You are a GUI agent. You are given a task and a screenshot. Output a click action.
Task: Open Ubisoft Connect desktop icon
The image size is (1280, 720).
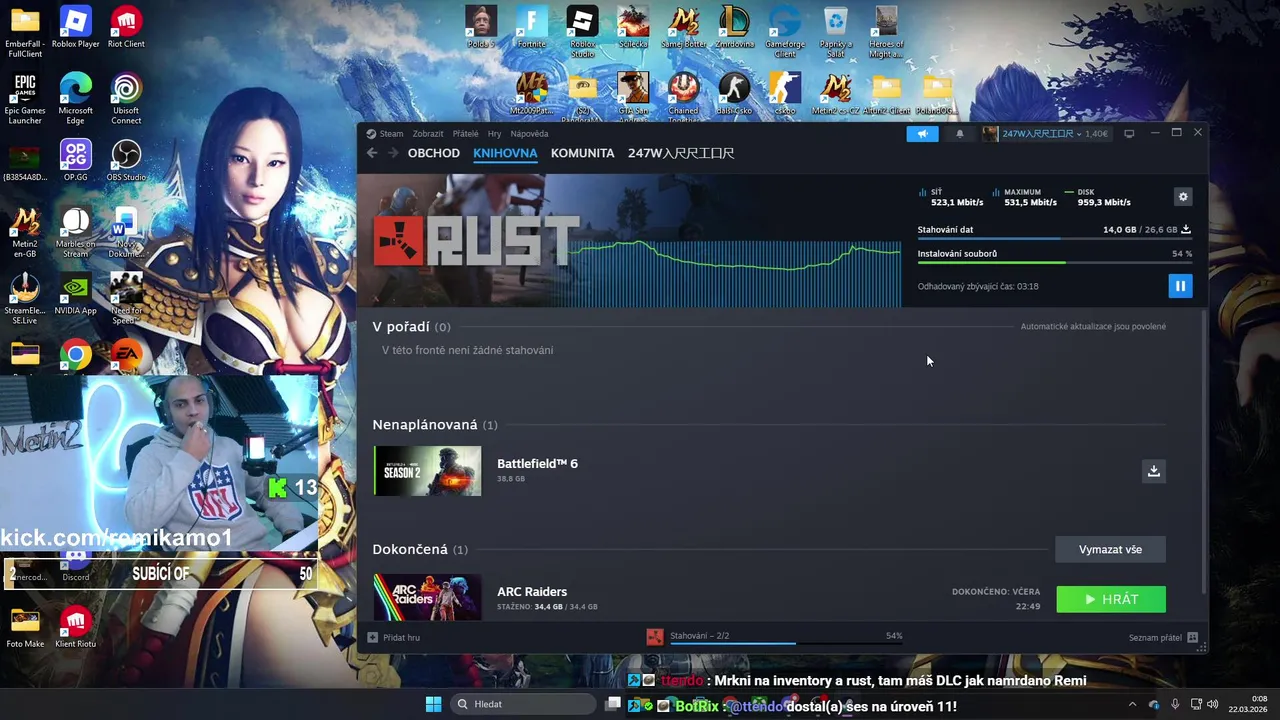coord(126,99)
